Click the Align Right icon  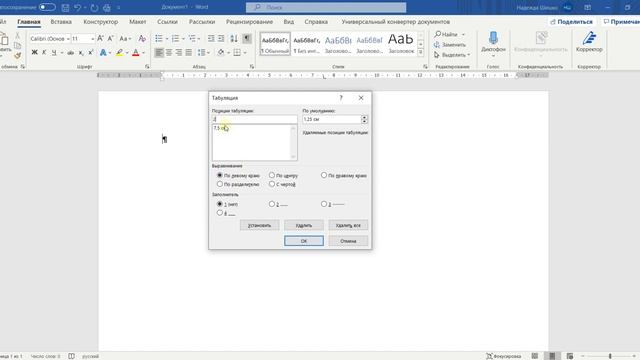178,52
